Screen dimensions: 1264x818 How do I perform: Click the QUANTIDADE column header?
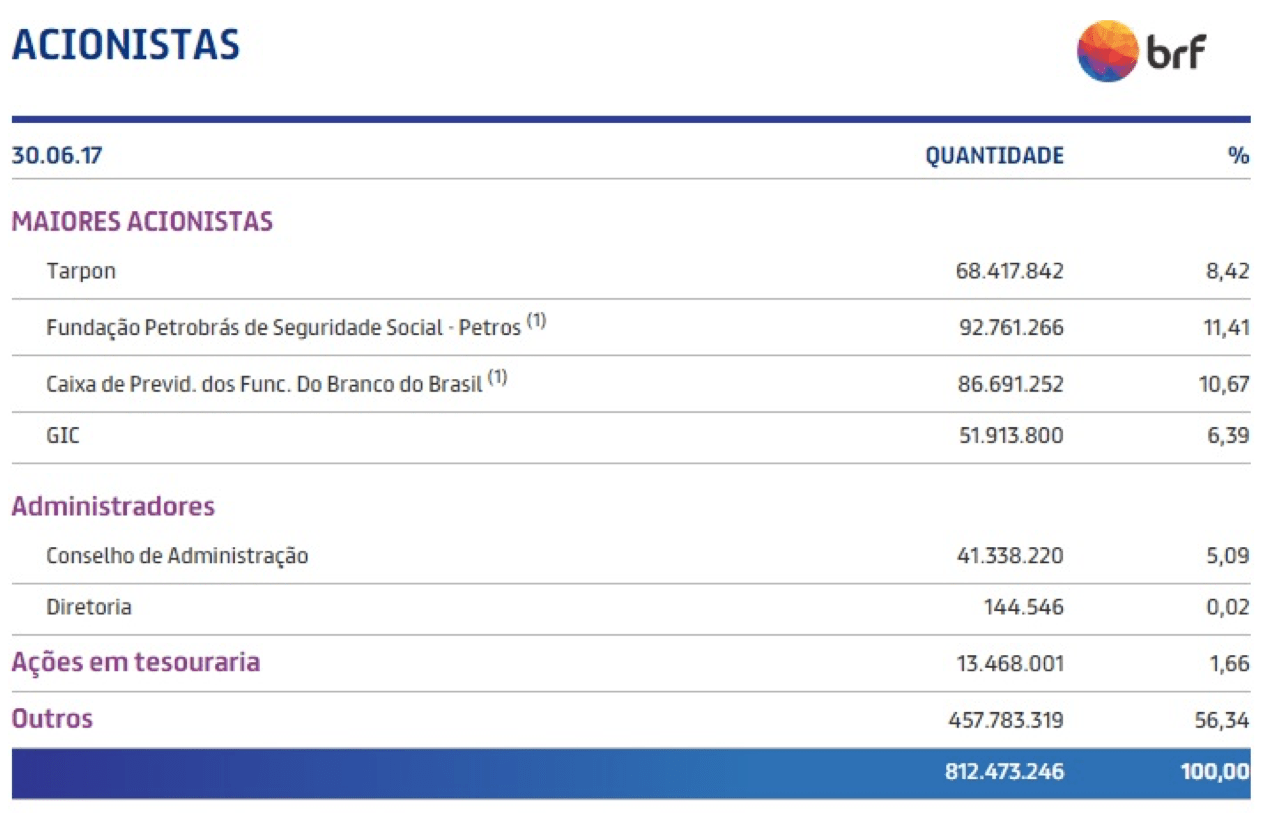[x=995, y=155]
